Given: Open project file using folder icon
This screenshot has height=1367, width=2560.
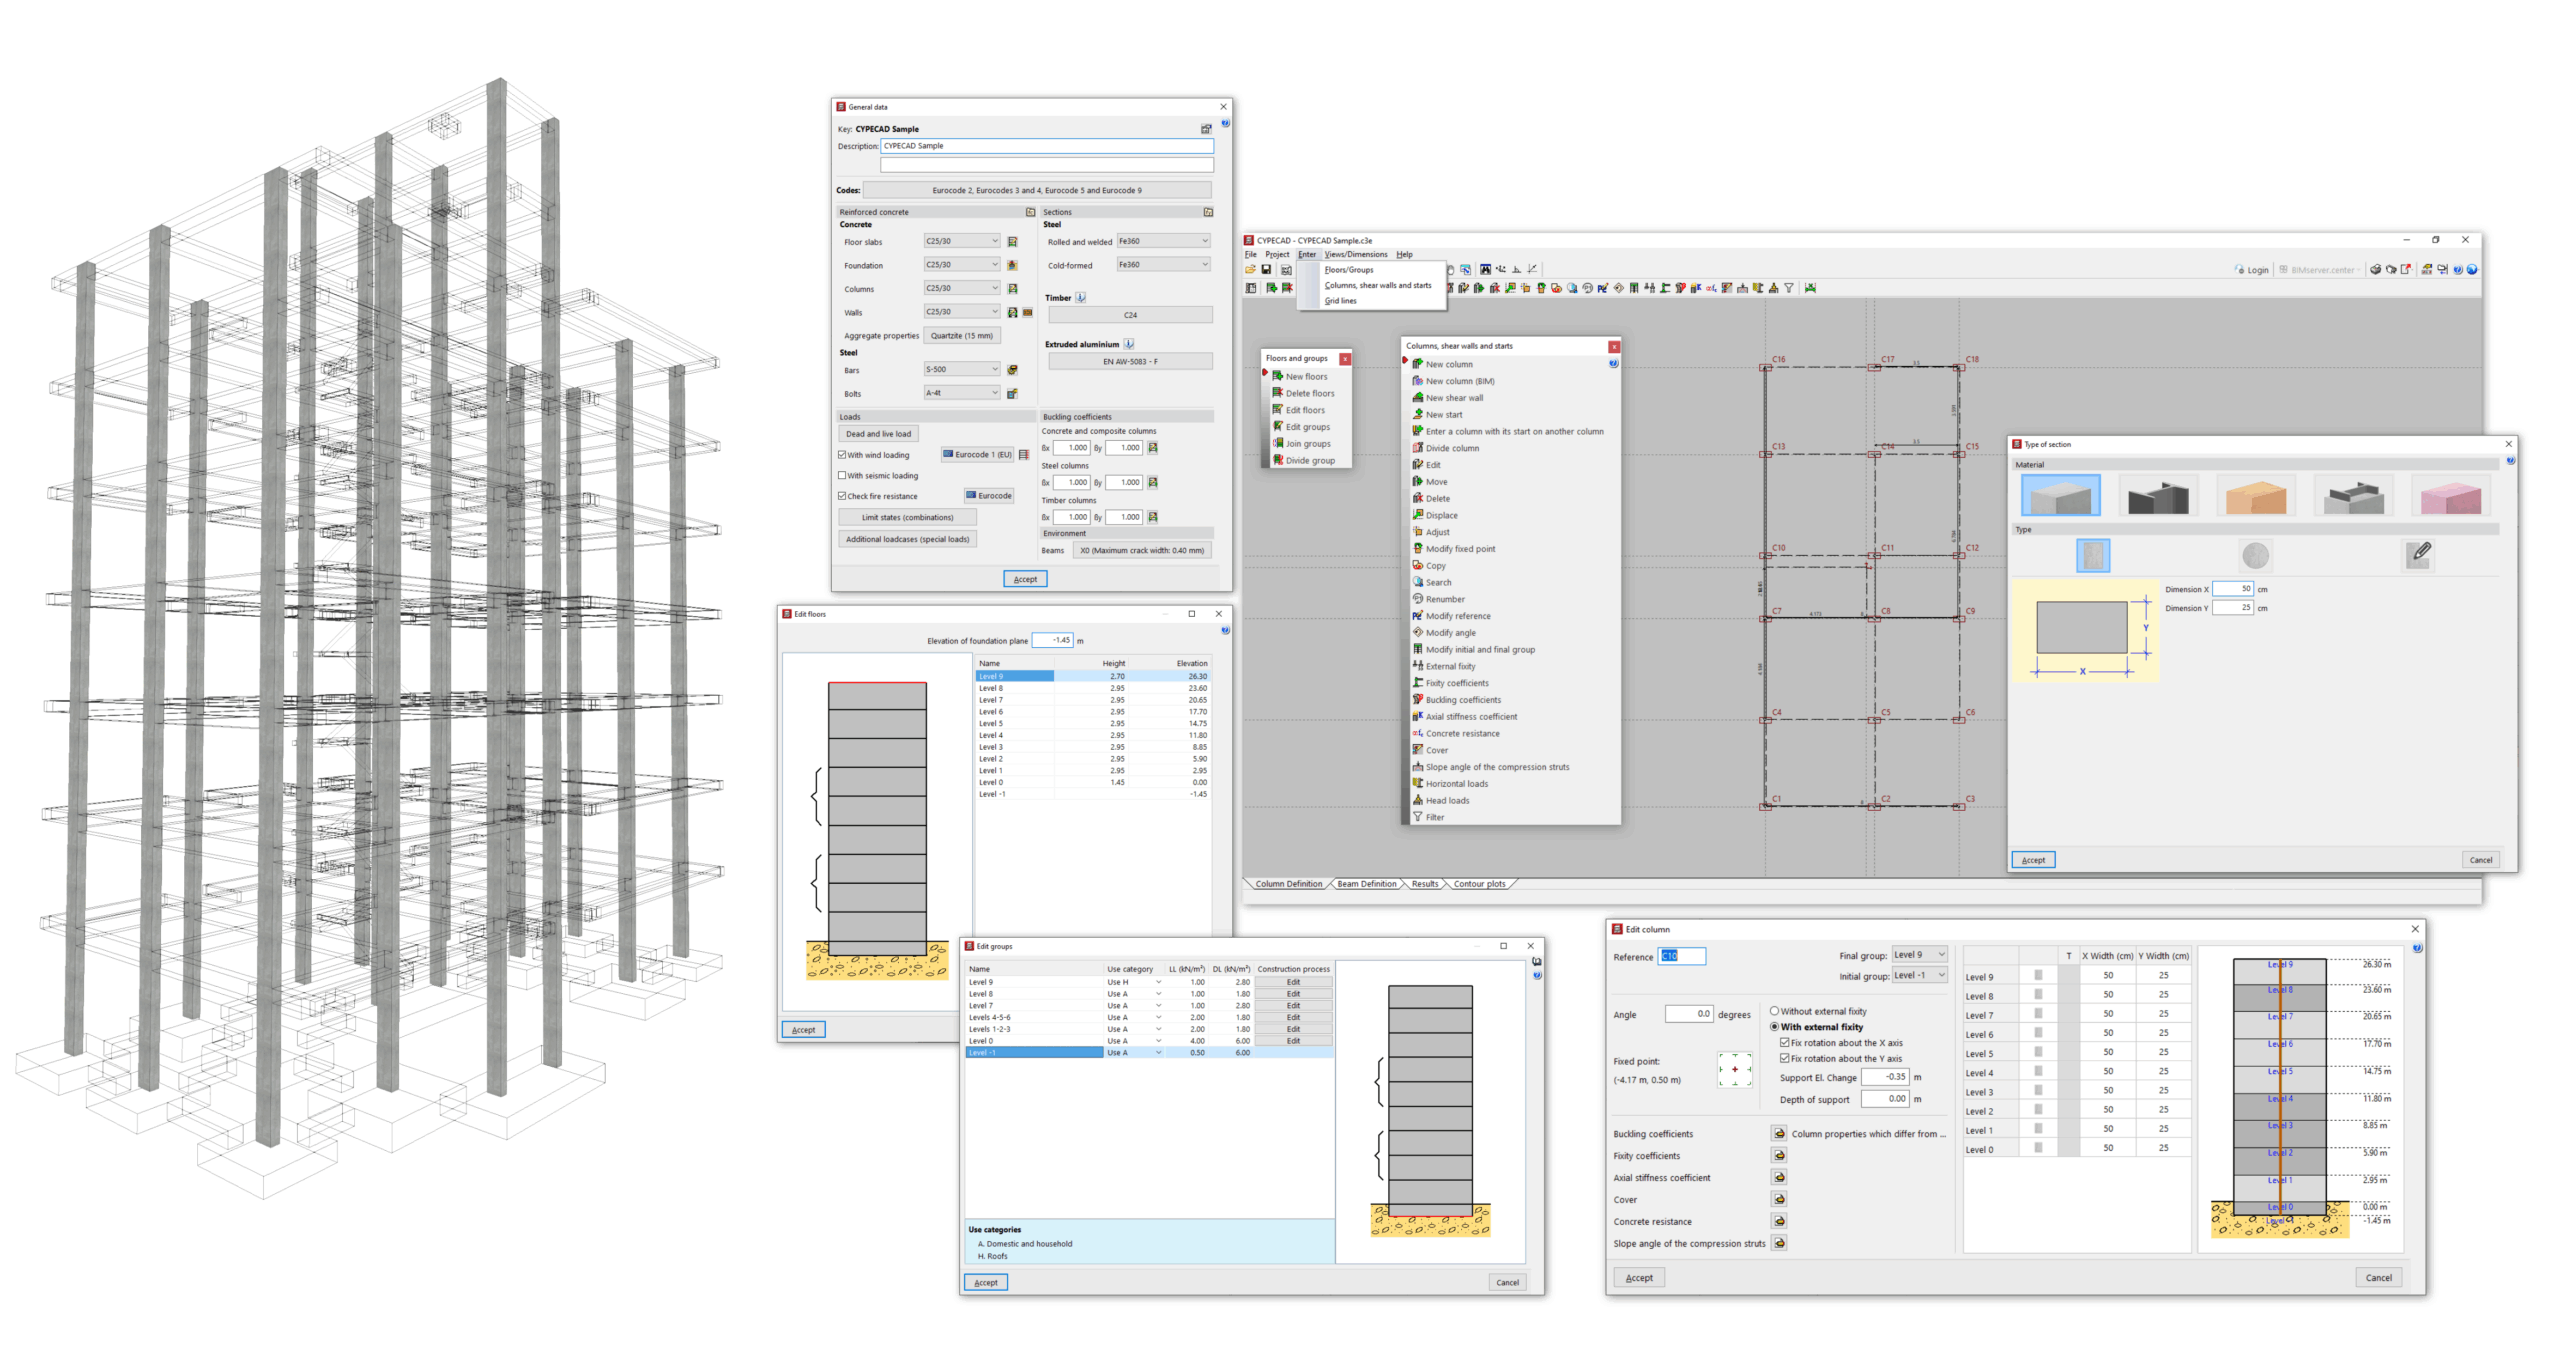Looking at the screenshot, I should click(1250, 270).
